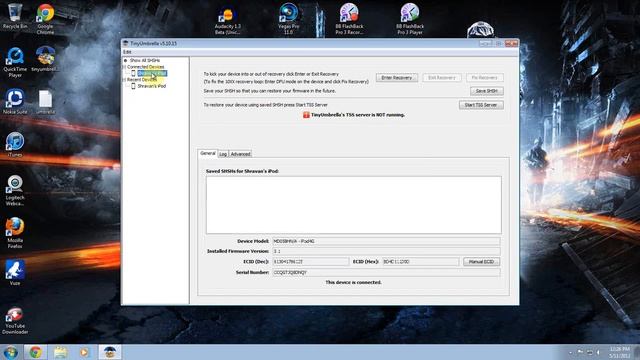The width and height of the screenshot is (640, 360).
Task: Click the Installed Firmware Version field
Action: point(386,251)
